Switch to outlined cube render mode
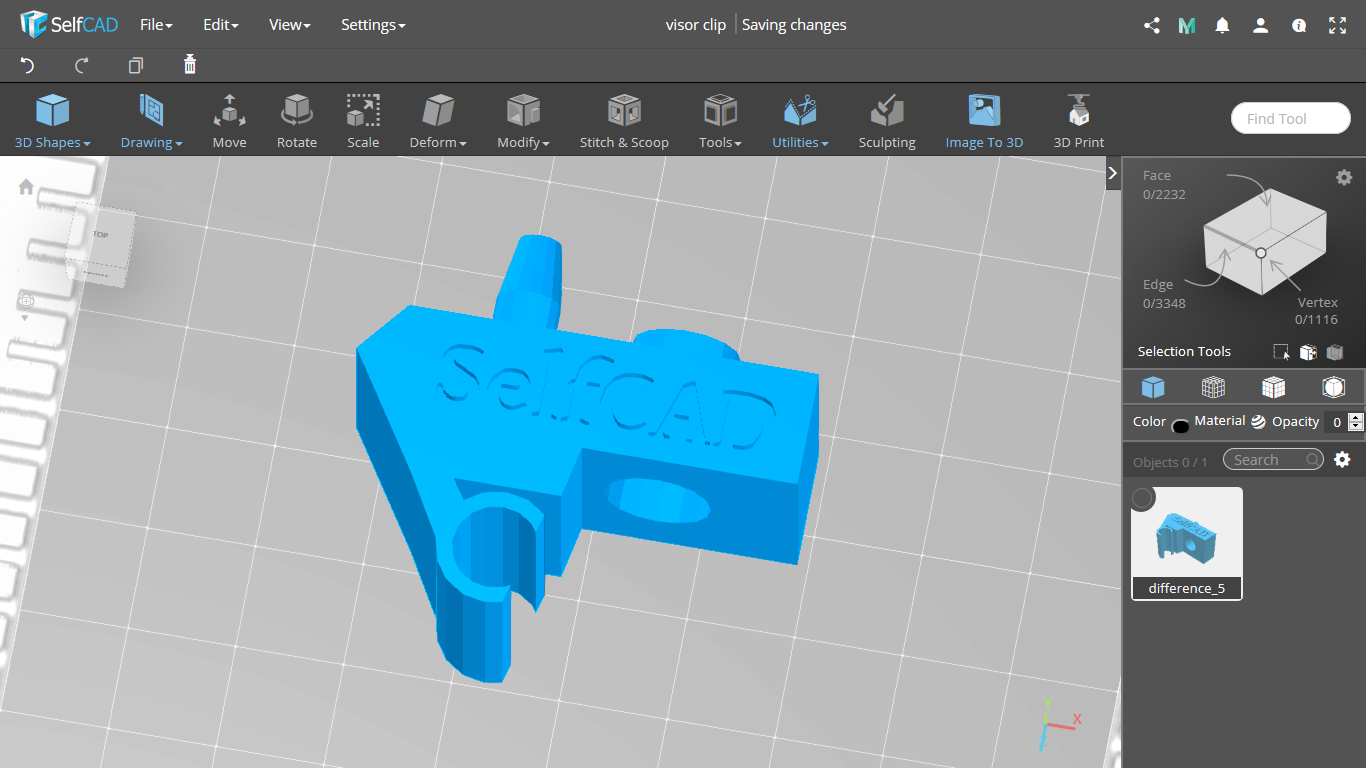1366x768 pixels. [x=1333, y=387]
